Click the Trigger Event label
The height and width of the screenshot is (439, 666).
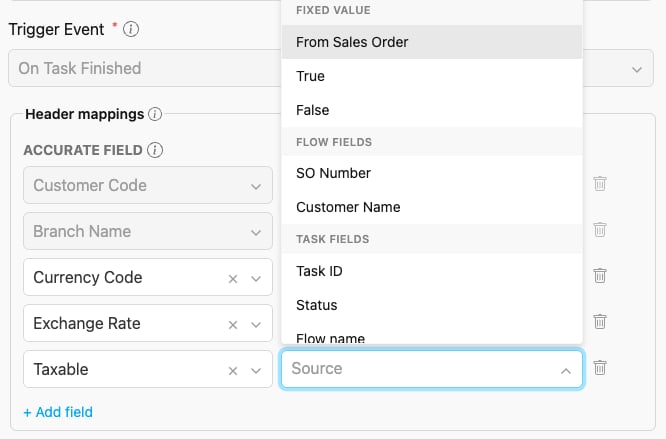tap(56, 29)
